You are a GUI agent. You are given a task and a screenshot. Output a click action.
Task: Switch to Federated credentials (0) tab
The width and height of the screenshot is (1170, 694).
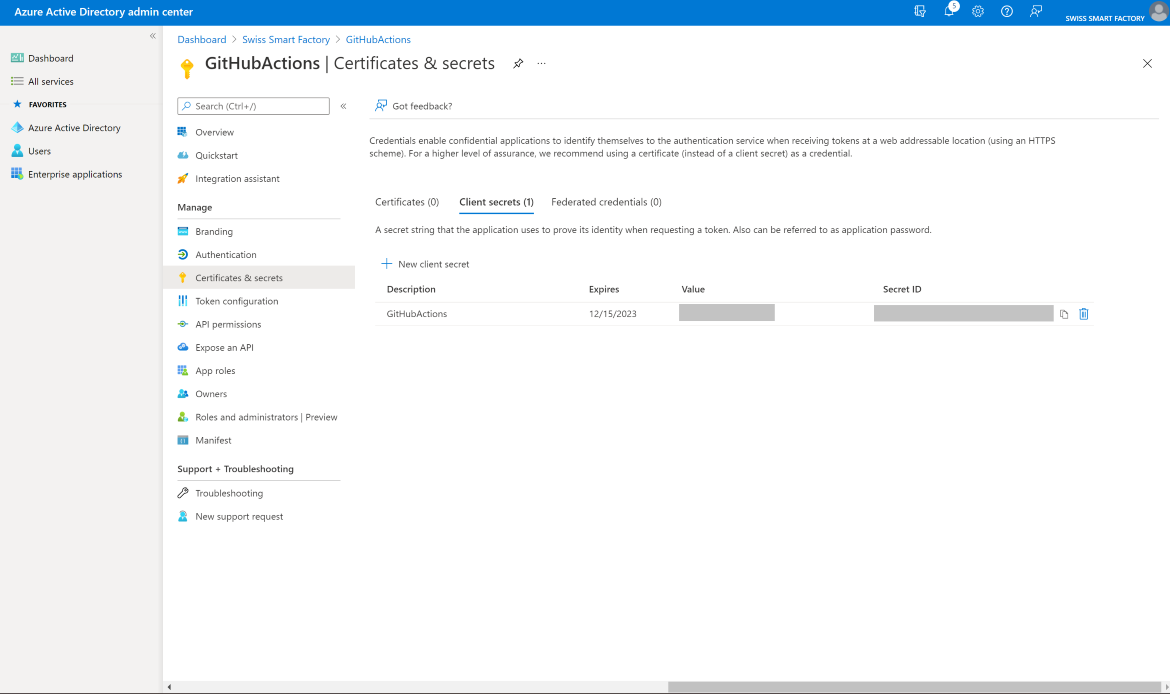point(606,202)
